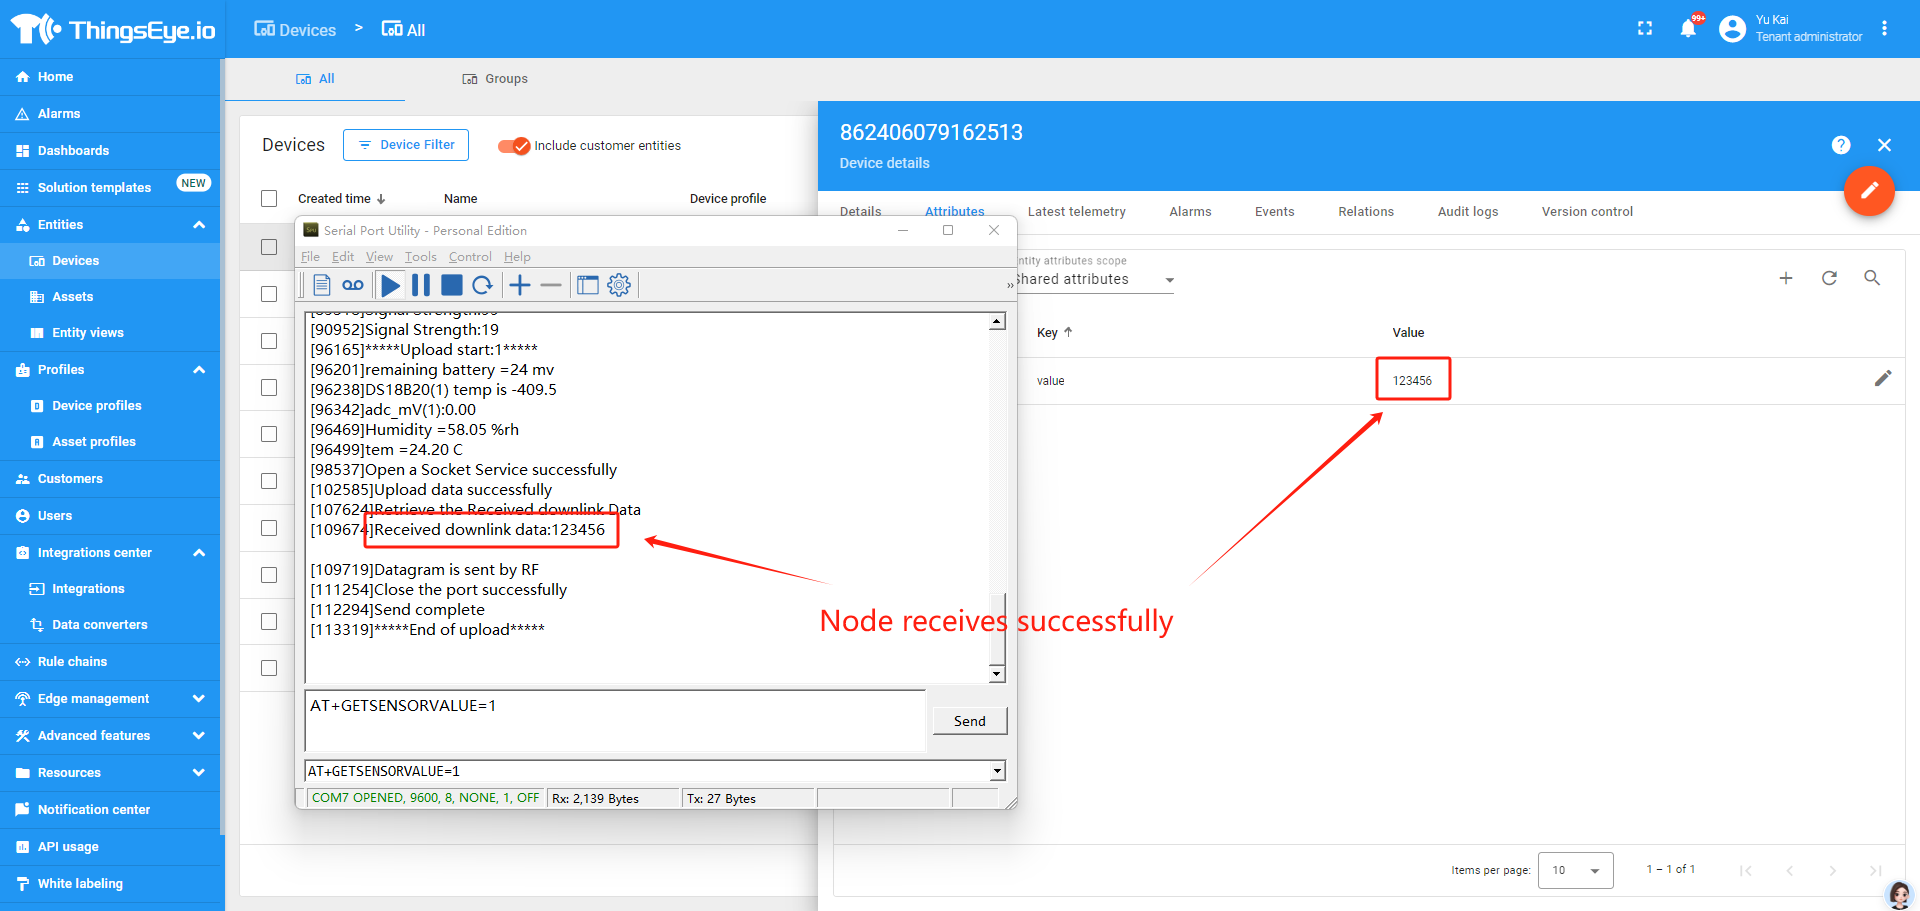Switch to Relations tab
This screenshot has height=911, width=1920.
click(1366, 212)
